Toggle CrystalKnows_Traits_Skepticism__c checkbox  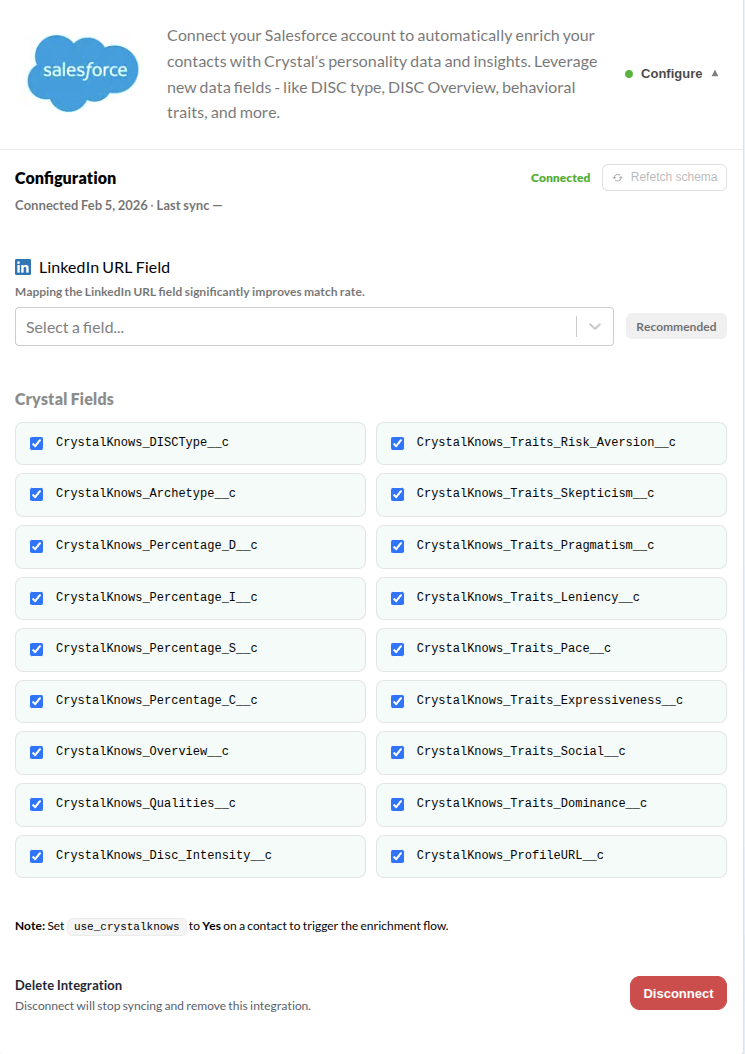point(397,494)
